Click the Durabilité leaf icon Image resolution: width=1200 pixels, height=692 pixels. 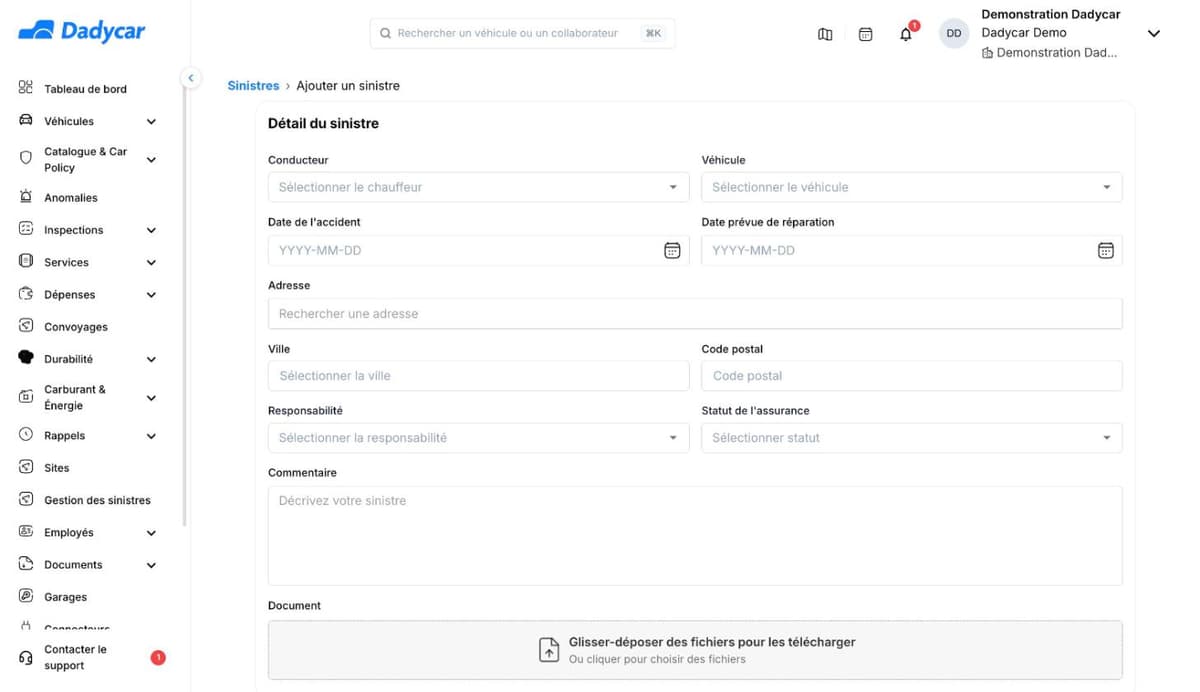point(26,358)
